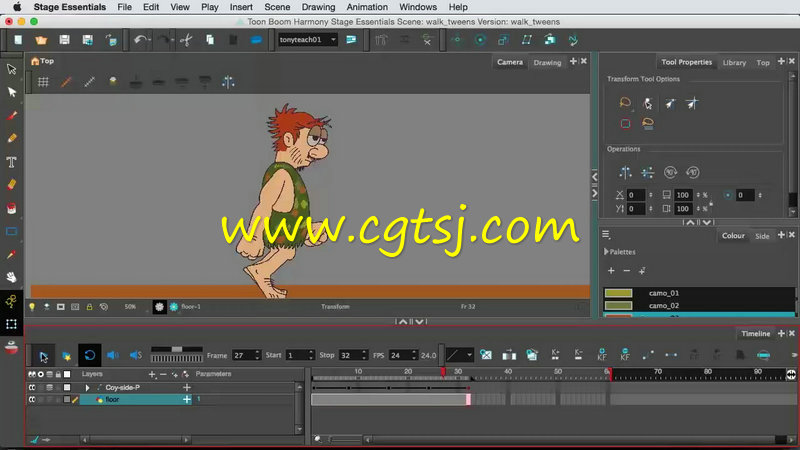Select the Paint bucket tool
This screenshot has height=450, width=800.
pos(11,208)
